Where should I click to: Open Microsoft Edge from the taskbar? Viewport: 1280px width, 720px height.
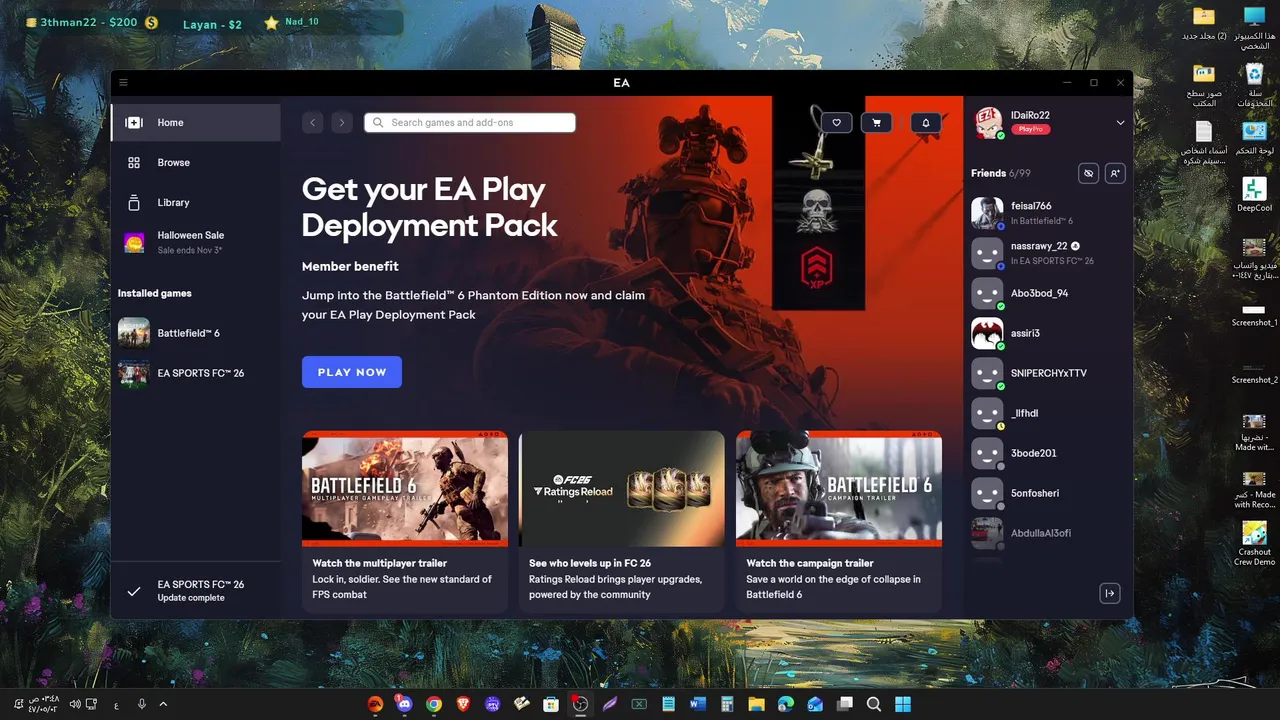(786, 704)
